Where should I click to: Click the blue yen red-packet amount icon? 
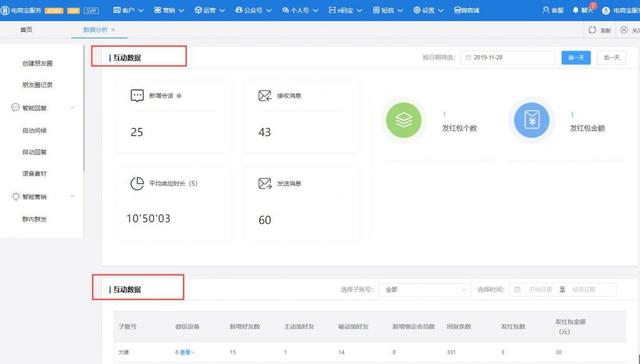531,120
